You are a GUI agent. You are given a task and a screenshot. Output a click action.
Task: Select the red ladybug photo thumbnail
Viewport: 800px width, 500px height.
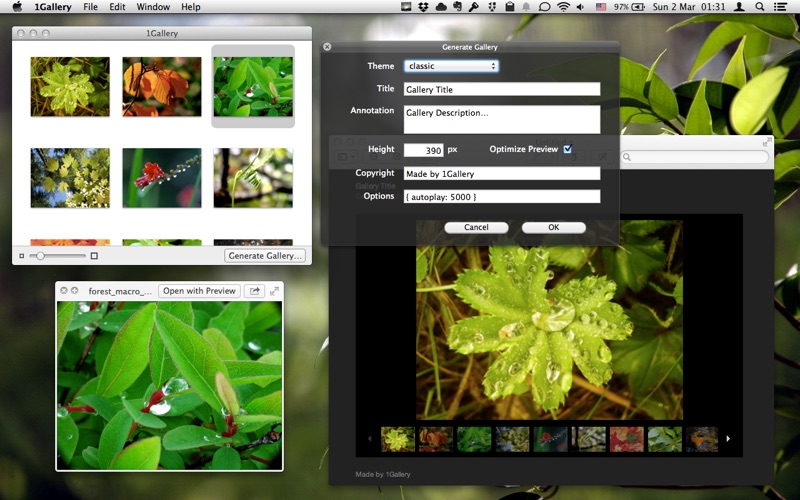161,177
